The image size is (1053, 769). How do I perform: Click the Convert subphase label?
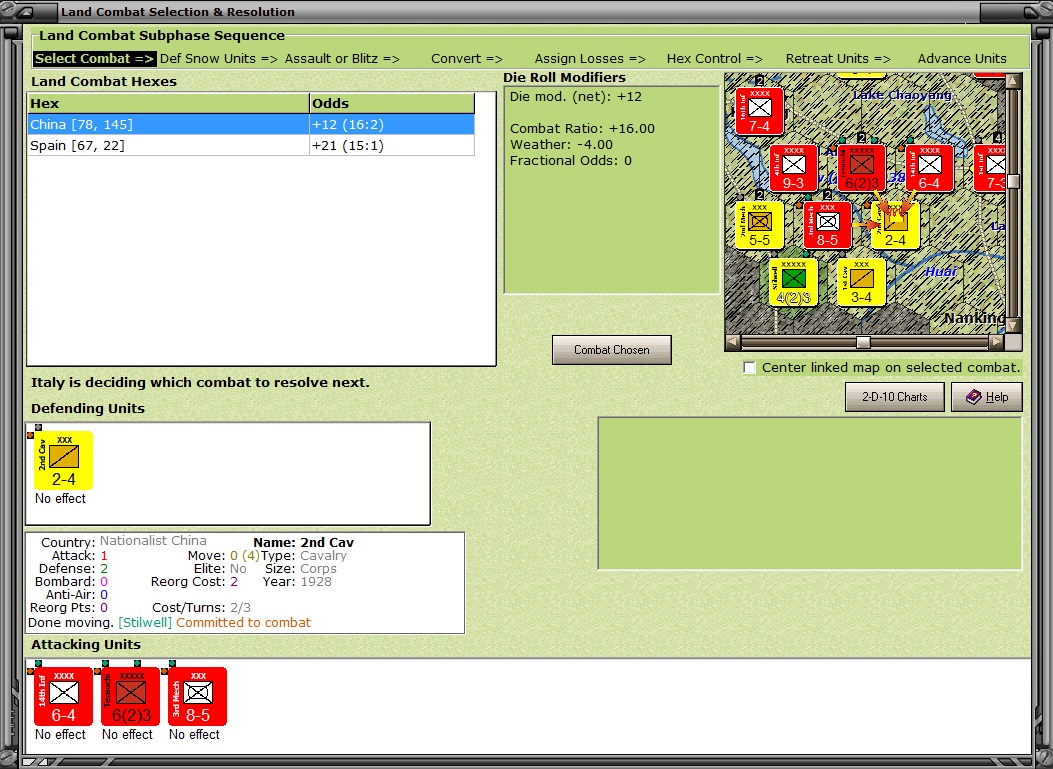point(467,58)
